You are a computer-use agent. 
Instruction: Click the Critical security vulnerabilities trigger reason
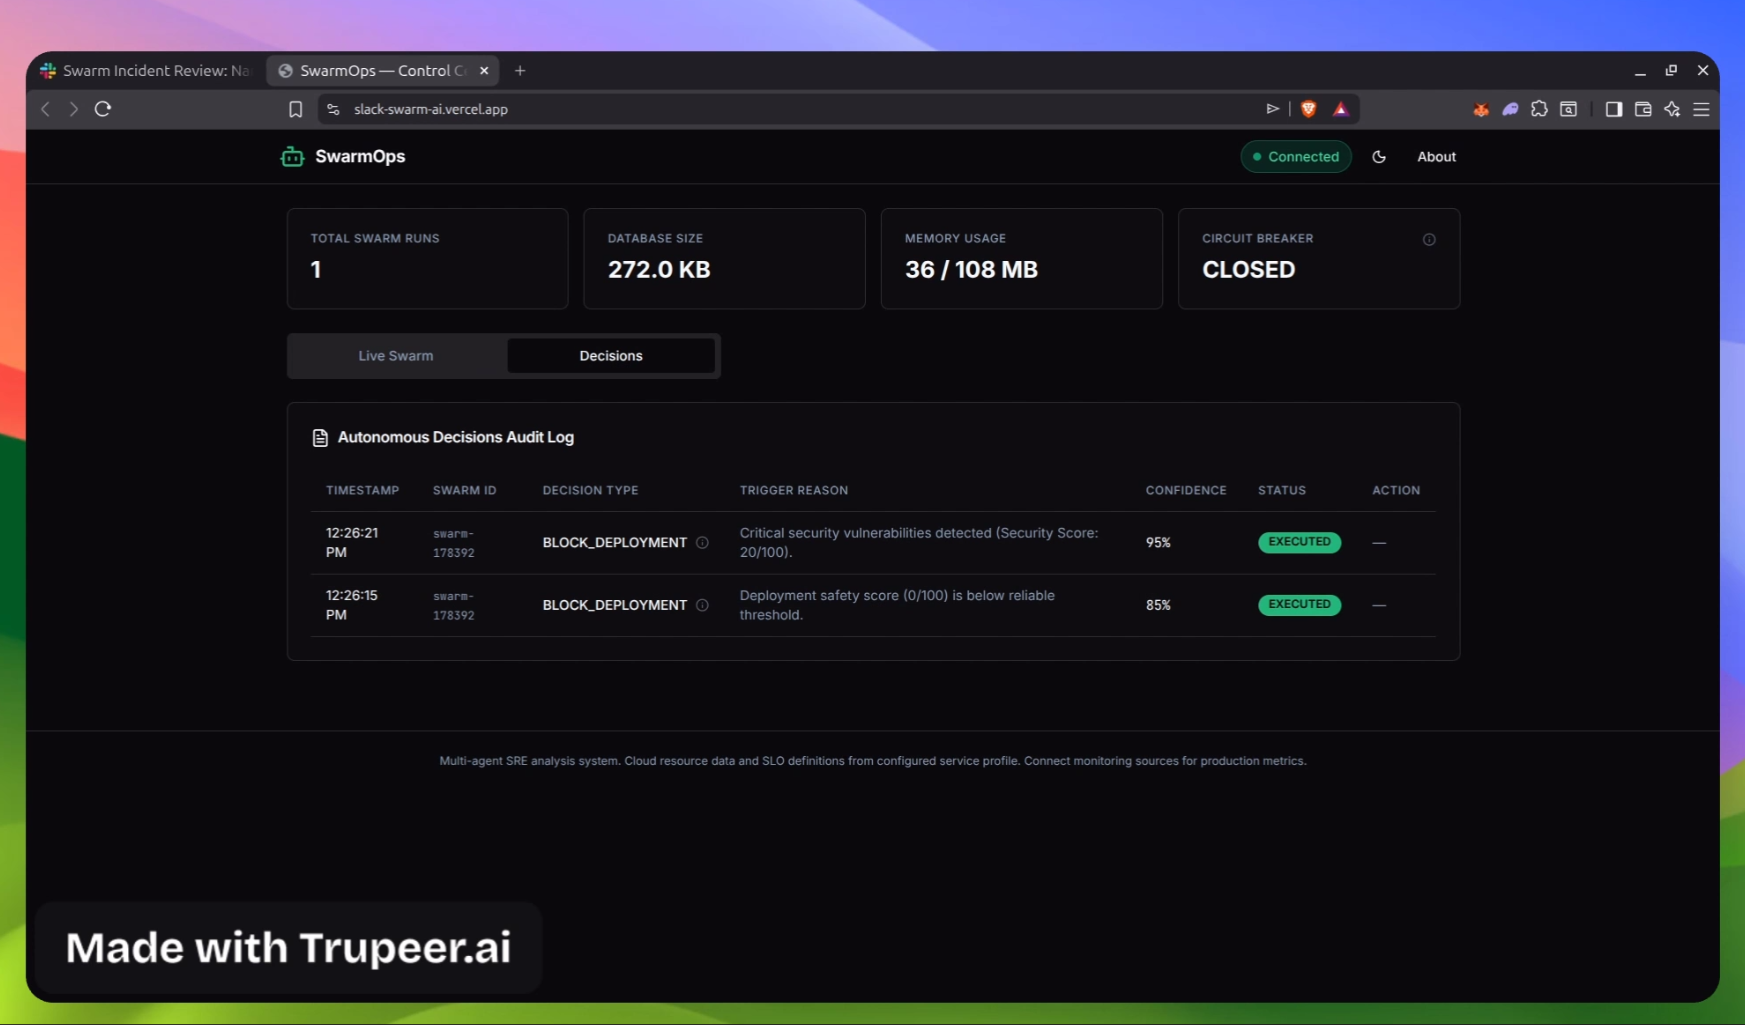[918, 543]
